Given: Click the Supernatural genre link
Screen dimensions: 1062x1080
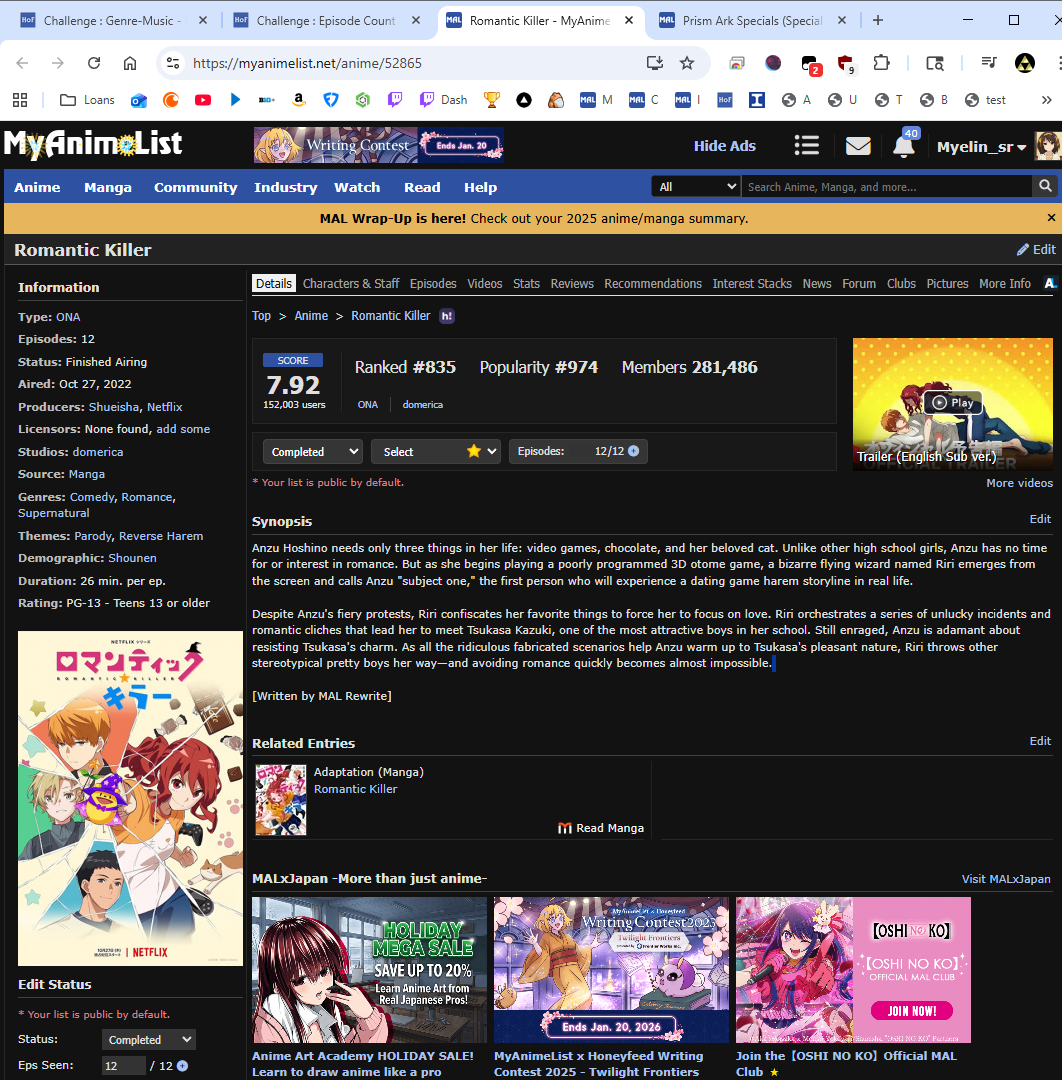Looking at the screenshot, I should click(x=54, y=513).
